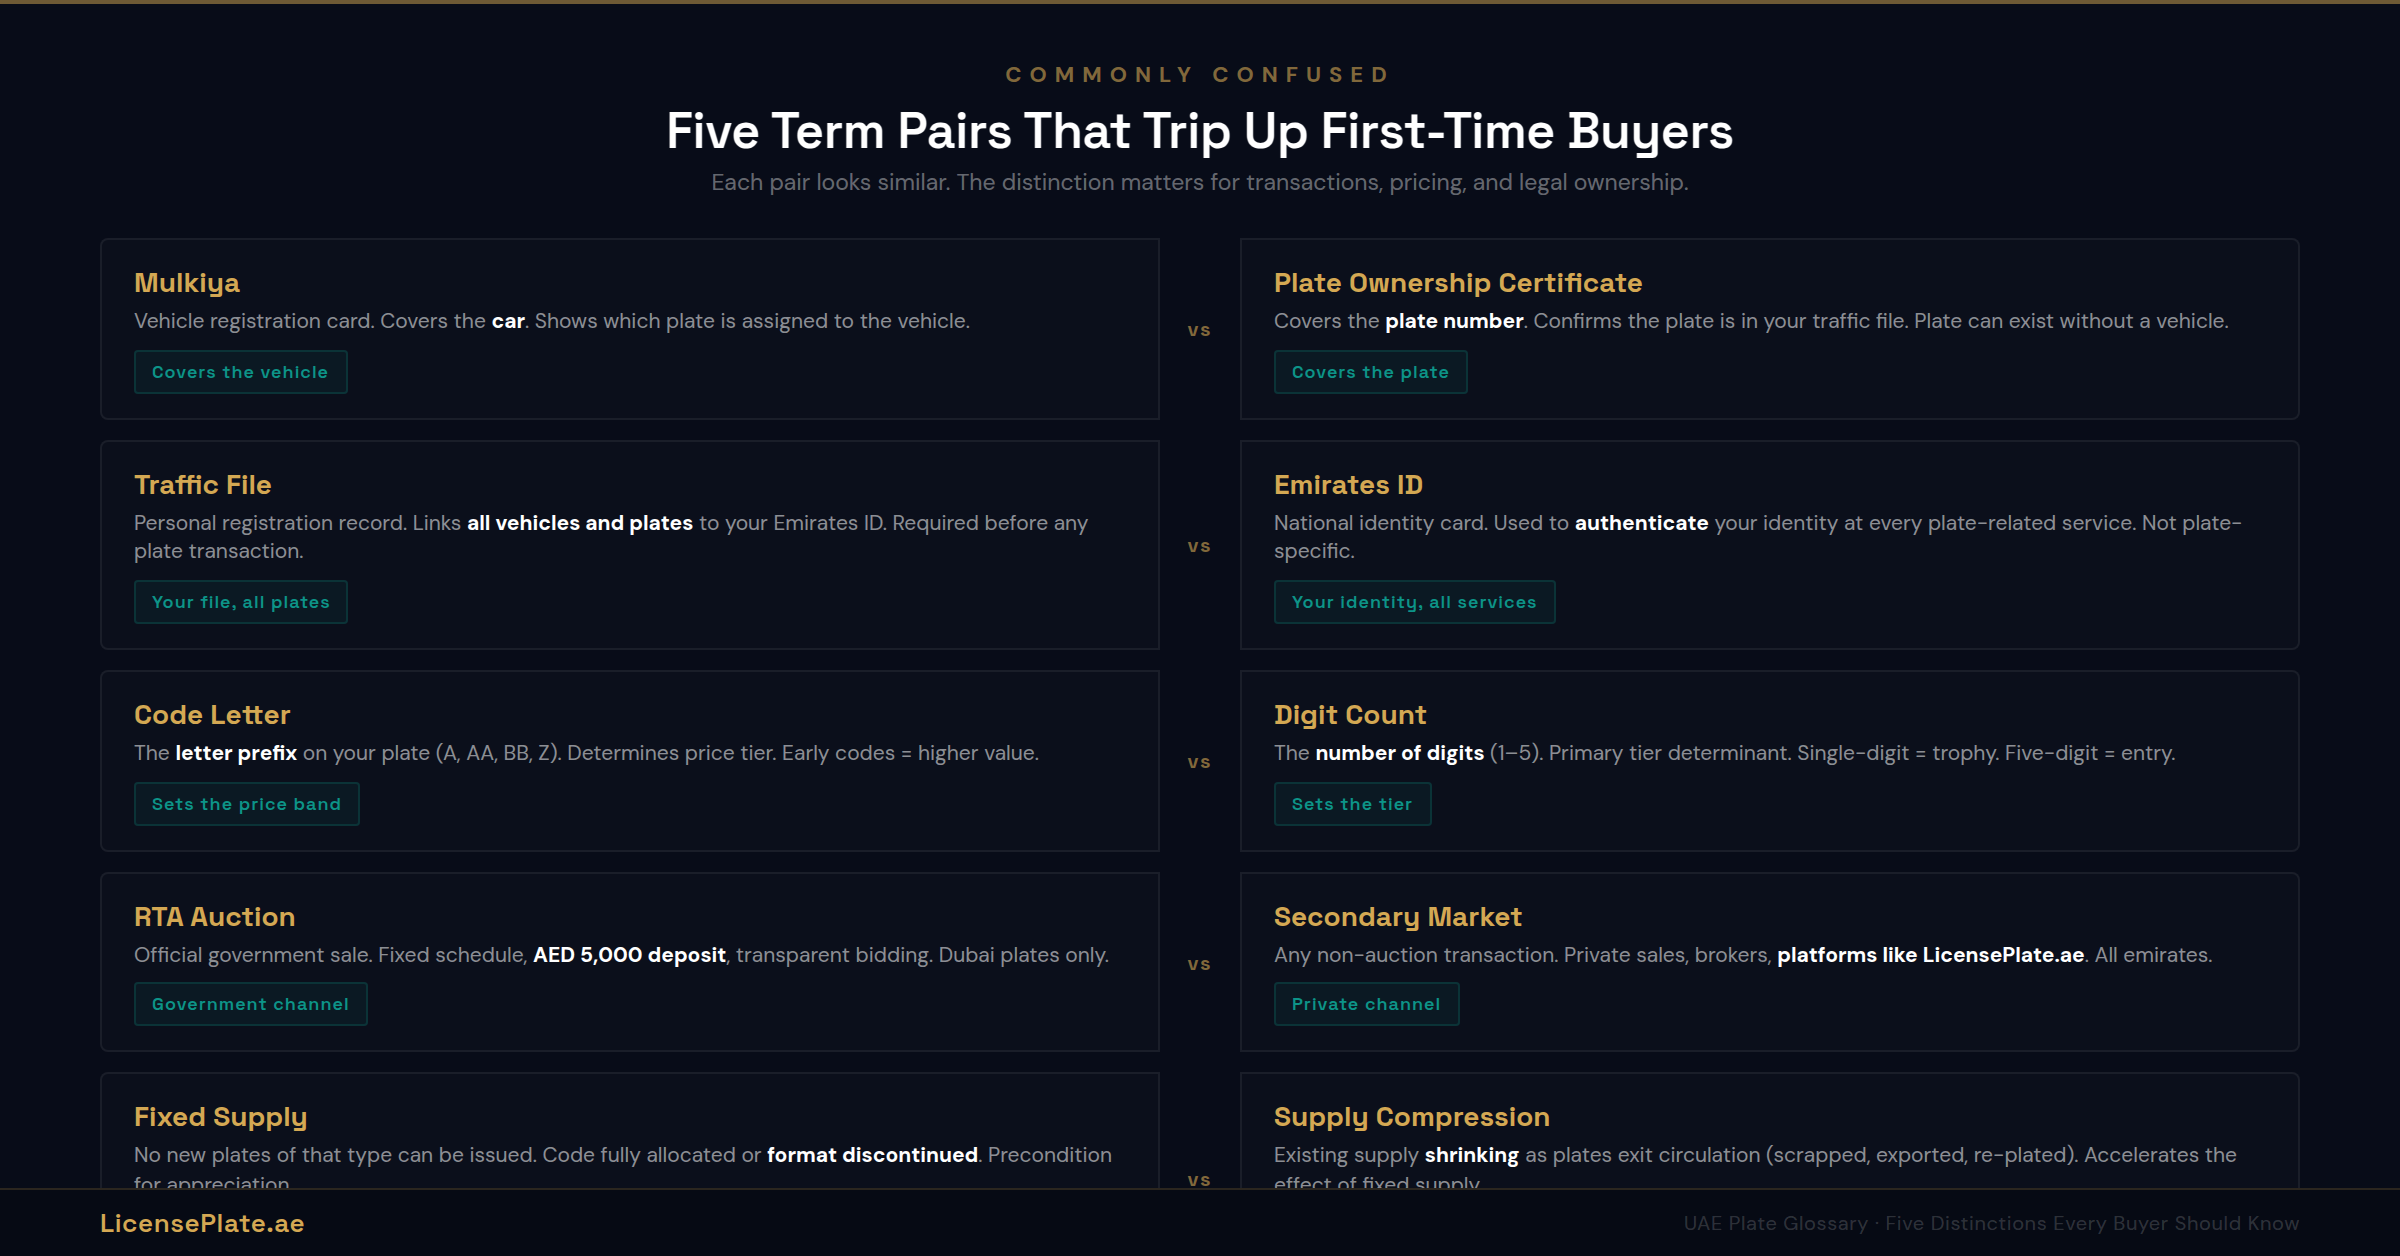Click the Plate Ownership Certificate heading
Screen dimensions: 2400x1256
tap(1457, 283)
